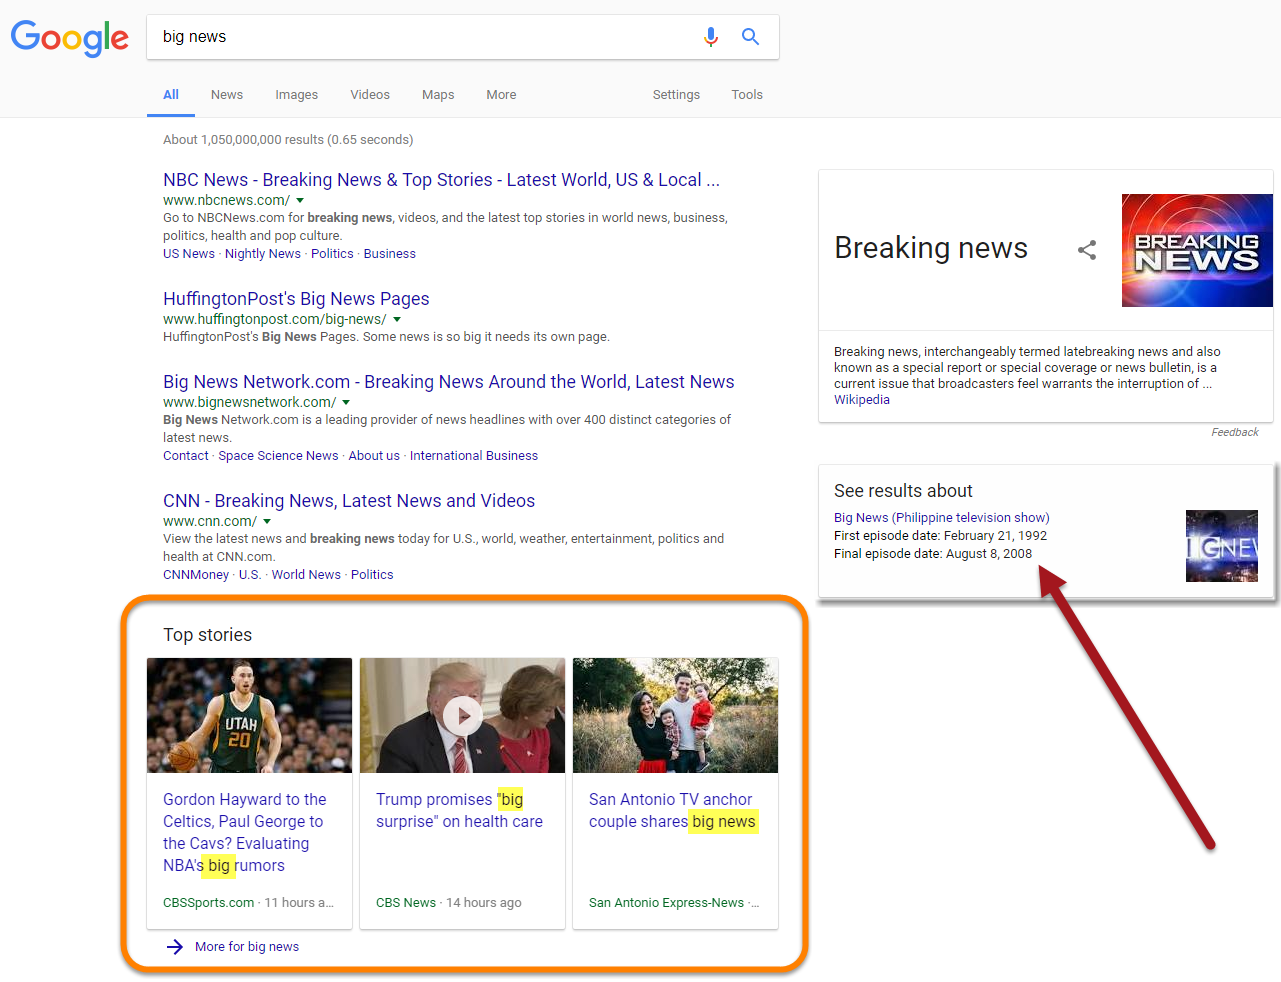
Task: Open the Breaking News panel image
Action: 1196,250
